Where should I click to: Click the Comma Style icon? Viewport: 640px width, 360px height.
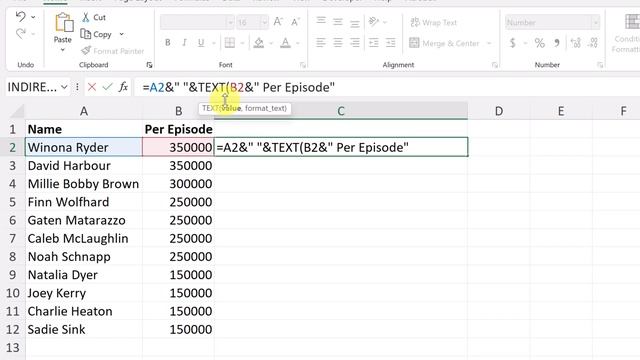point(557,42)
